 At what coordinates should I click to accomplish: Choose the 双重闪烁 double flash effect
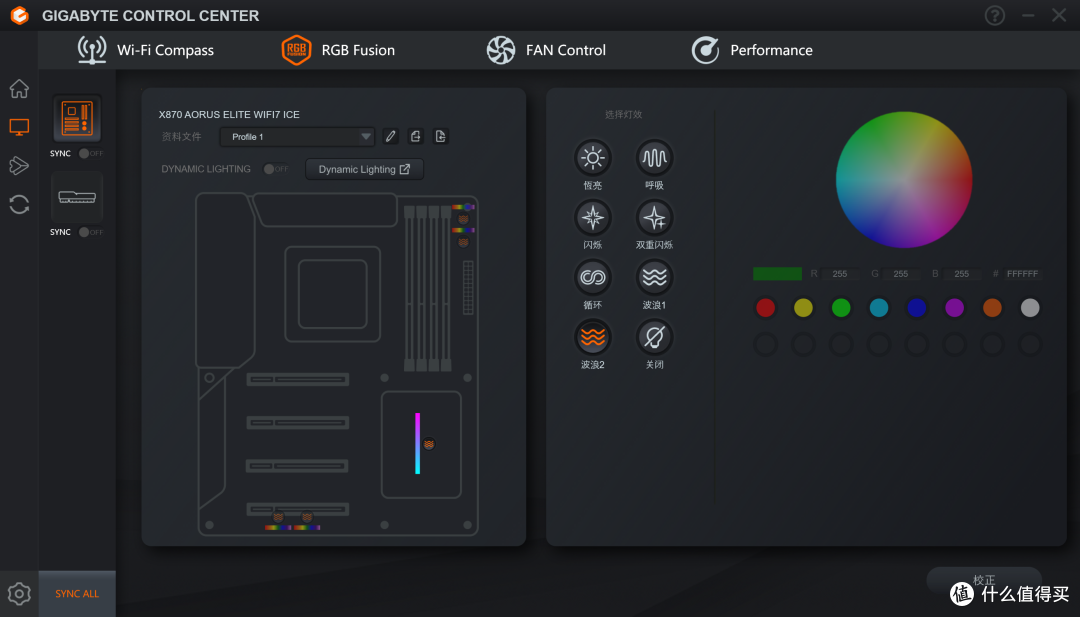click(x=654, y=218)
